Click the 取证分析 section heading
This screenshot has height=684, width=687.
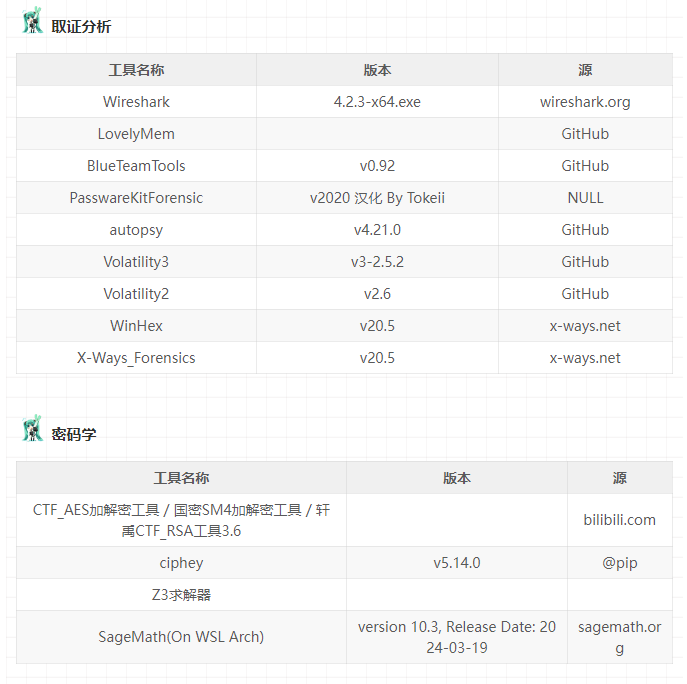tap(81, 27)
